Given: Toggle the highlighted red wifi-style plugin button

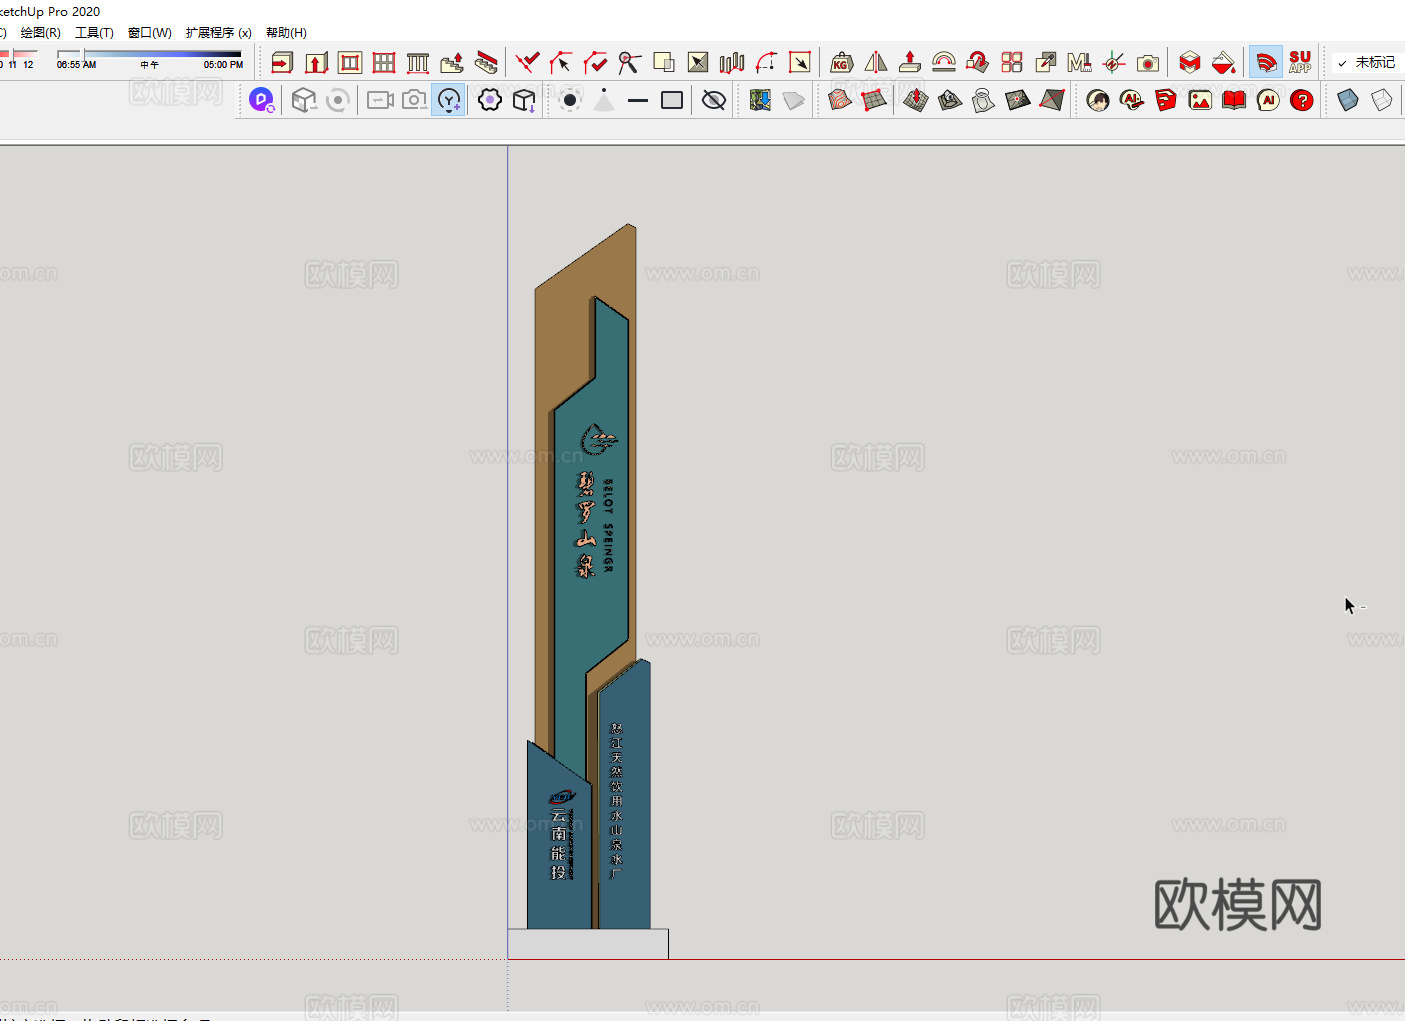Looking at the screenshot, I should click(x=1265, y=63).
